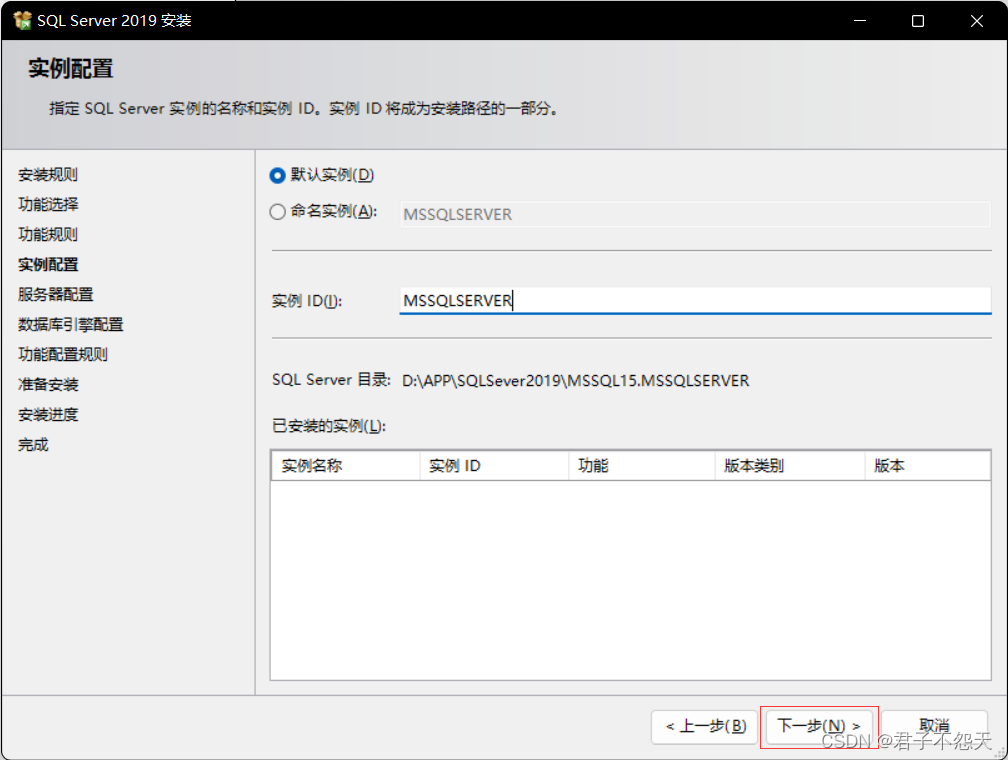Select the named instance radio button
The height and width of the screenshot is (760, 1008).
point(277,212)
